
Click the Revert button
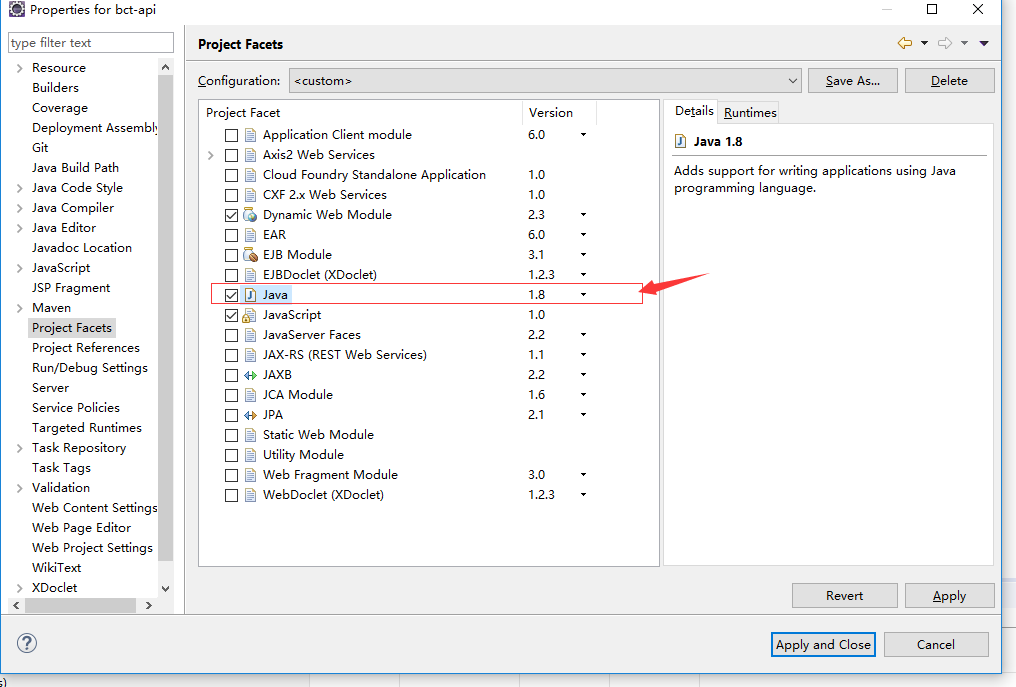tap(844, 596)
